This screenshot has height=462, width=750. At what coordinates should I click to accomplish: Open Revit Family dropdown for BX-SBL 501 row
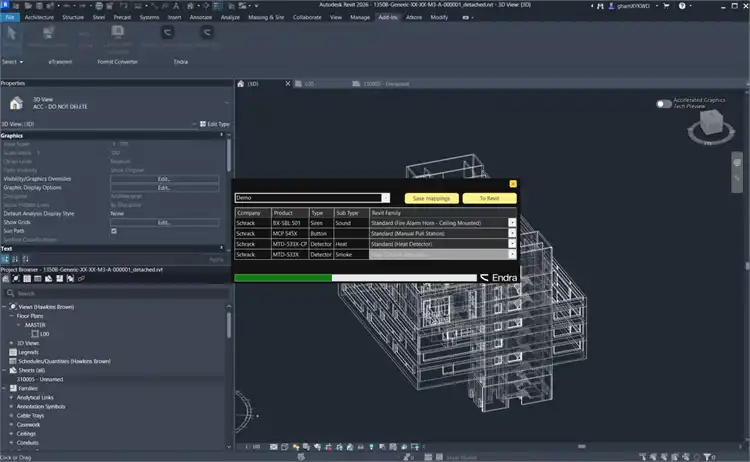[512, 223]
